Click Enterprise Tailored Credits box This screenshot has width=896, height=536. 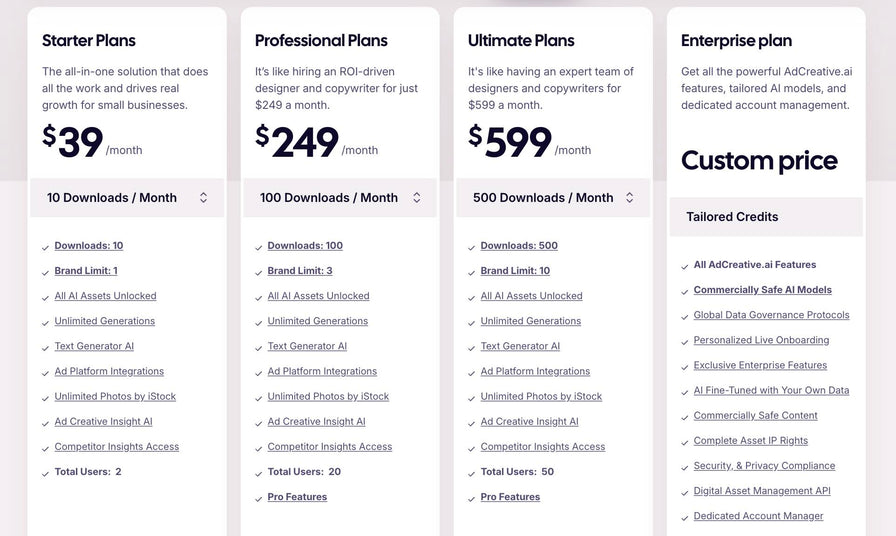tap(765, 217)
